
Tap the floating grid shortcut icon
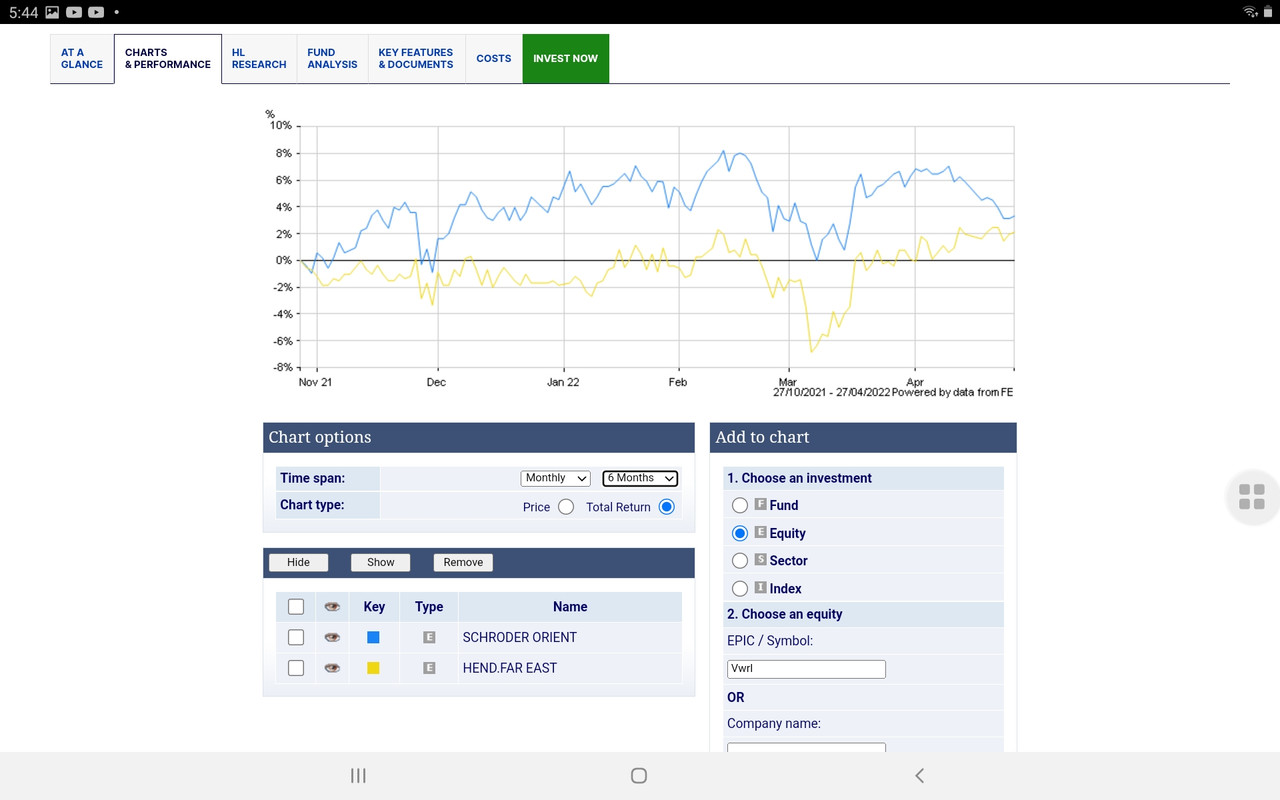[1252, 496]
